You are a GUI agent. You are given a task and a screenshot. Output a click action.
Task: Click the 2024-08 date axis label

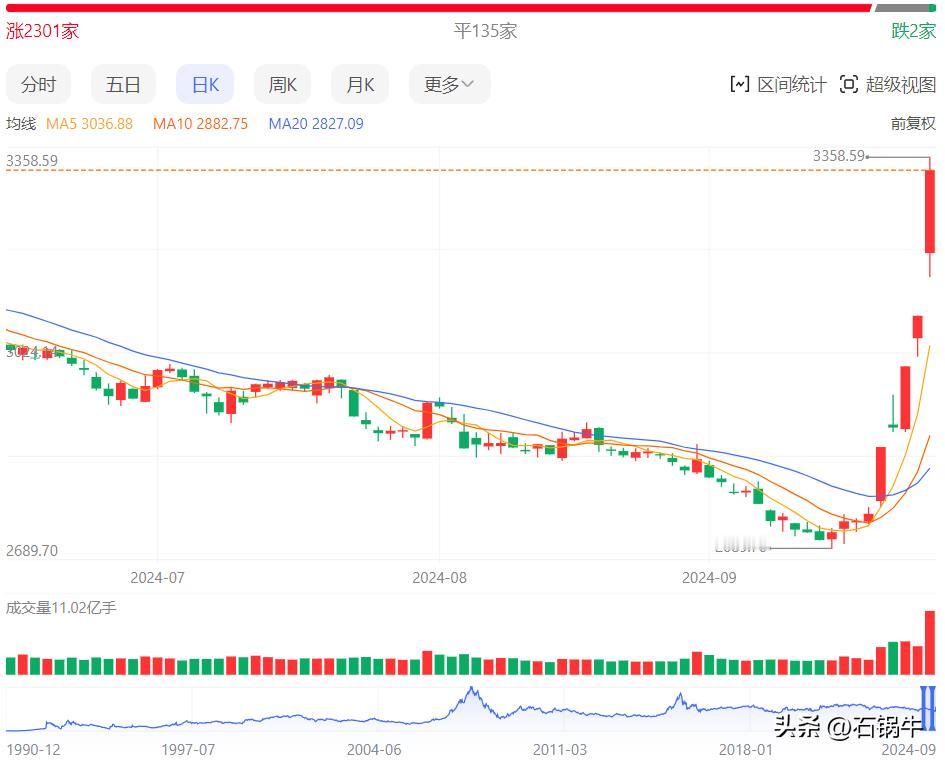tap(439, 577)
